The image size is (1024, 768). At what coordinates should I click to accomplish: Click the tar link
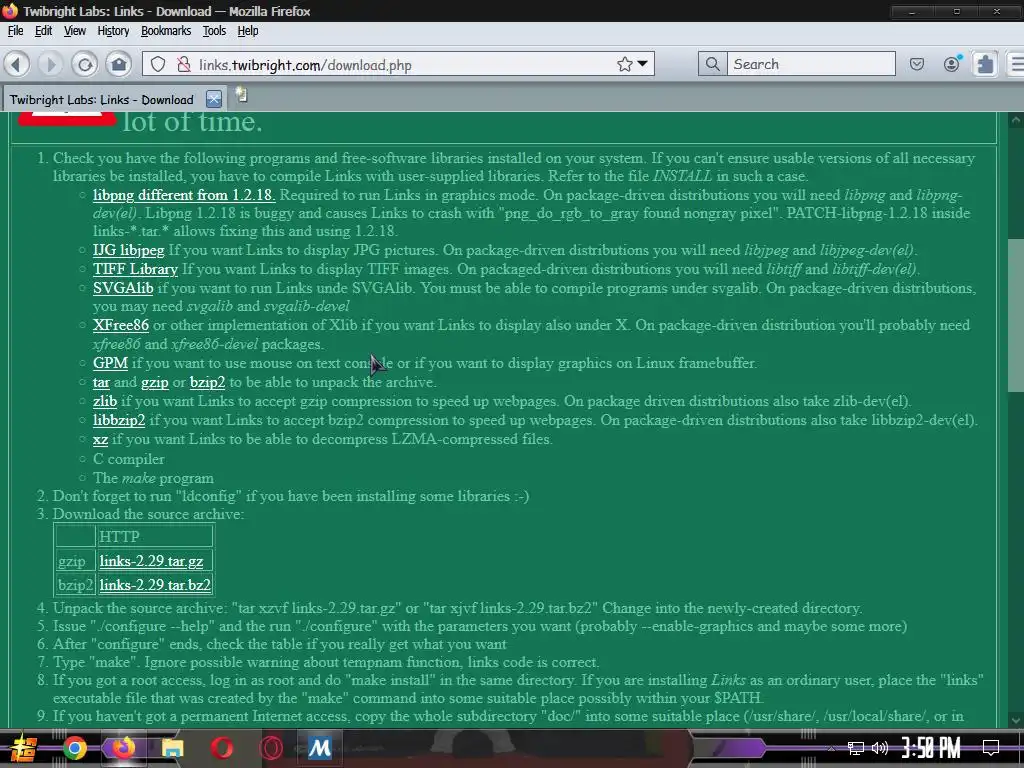(x=101, y=383)
